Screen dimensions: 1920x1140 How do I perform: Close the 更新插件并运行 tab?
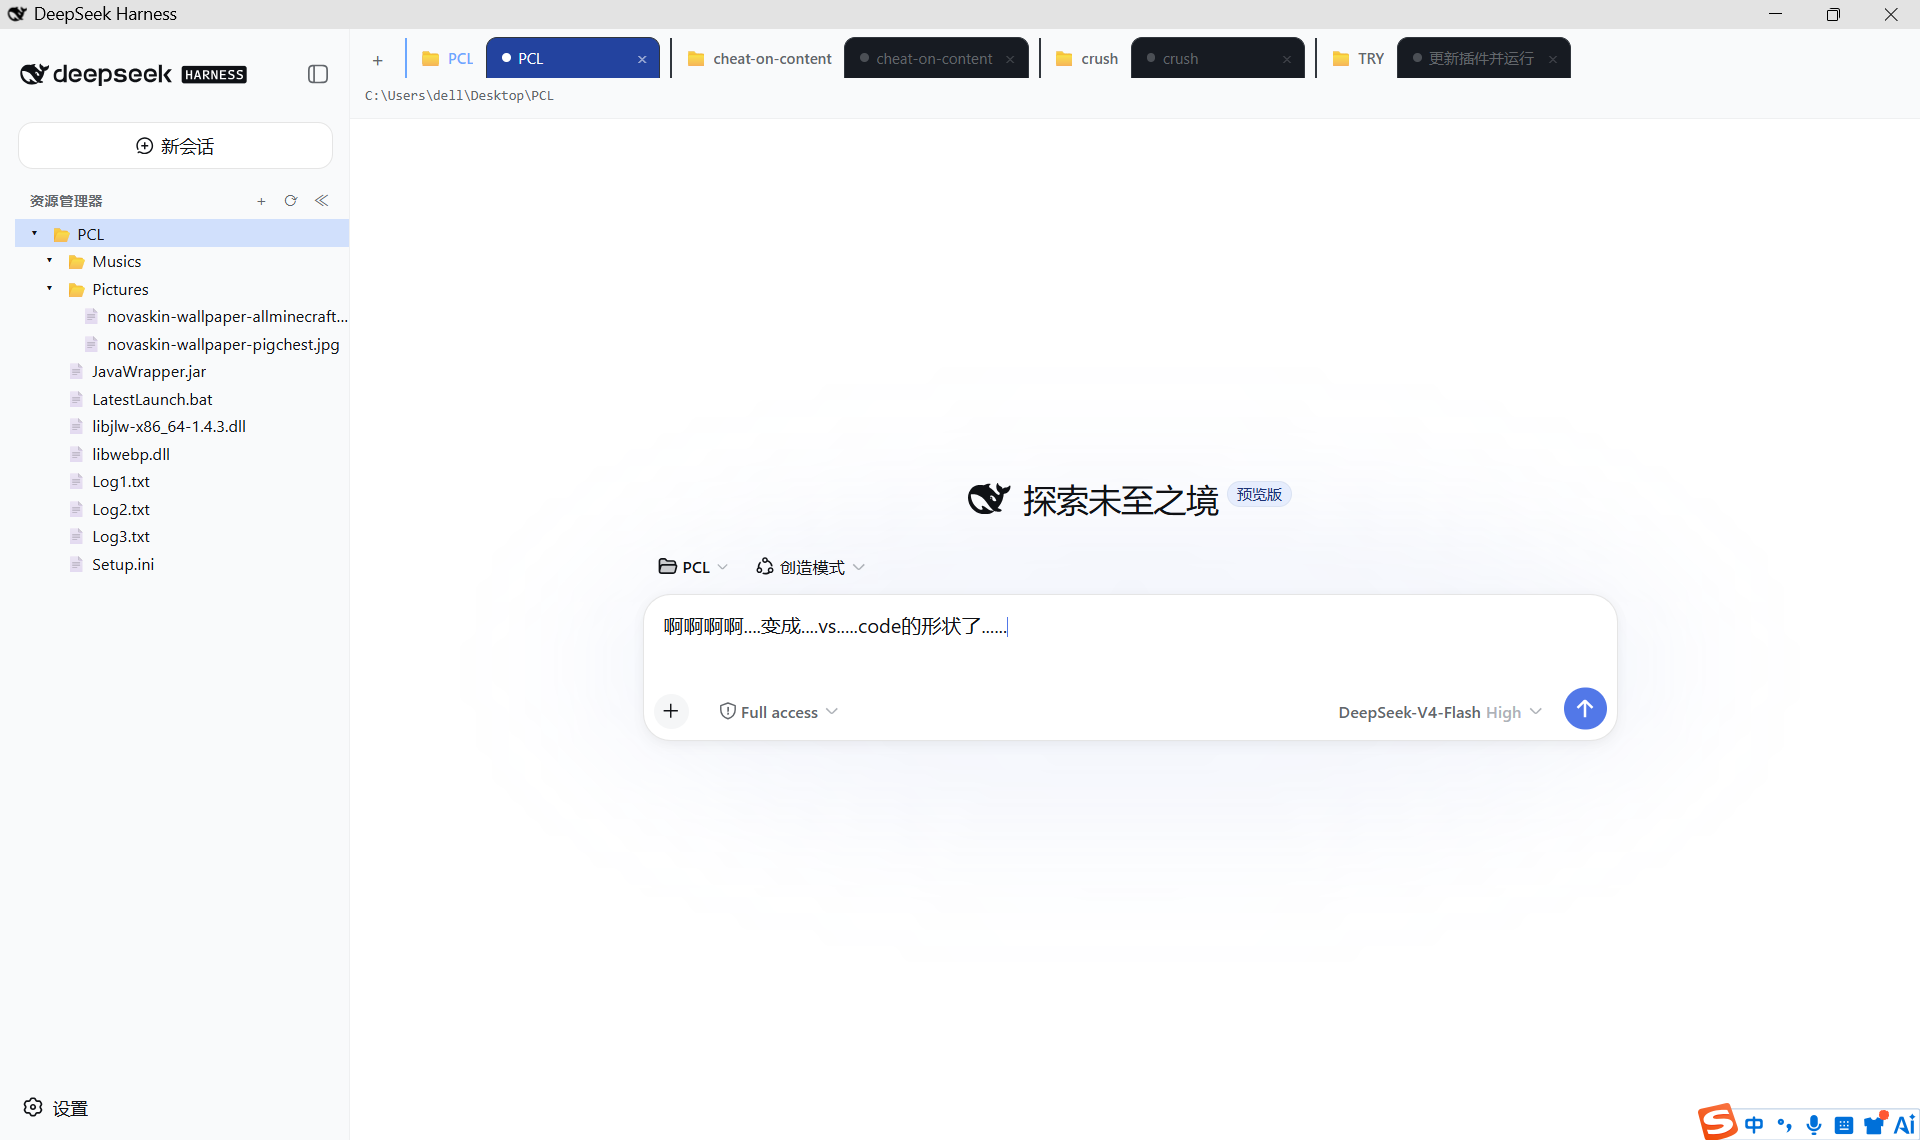[1553, 59]
